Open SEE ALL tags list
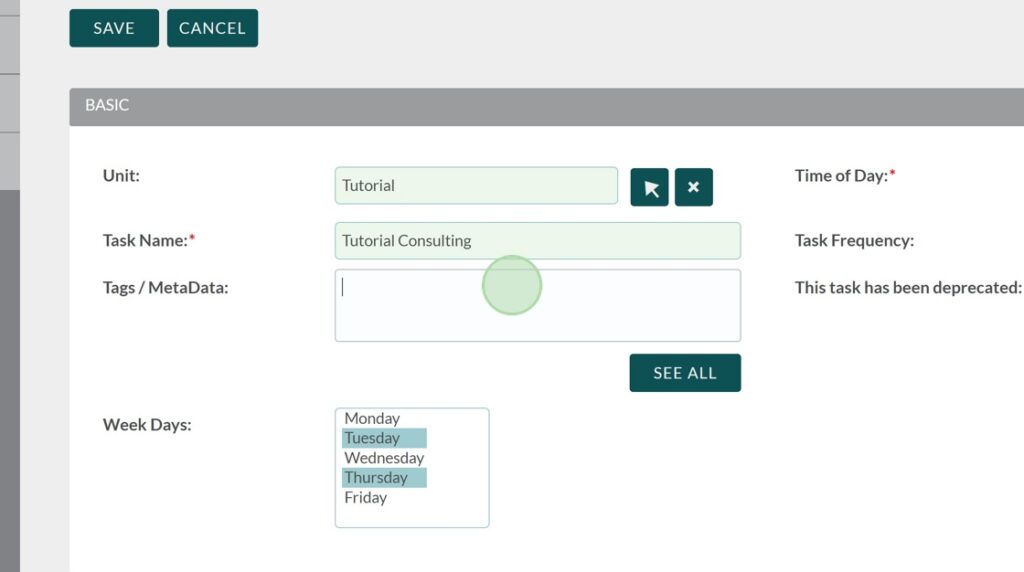 (685, 373)
